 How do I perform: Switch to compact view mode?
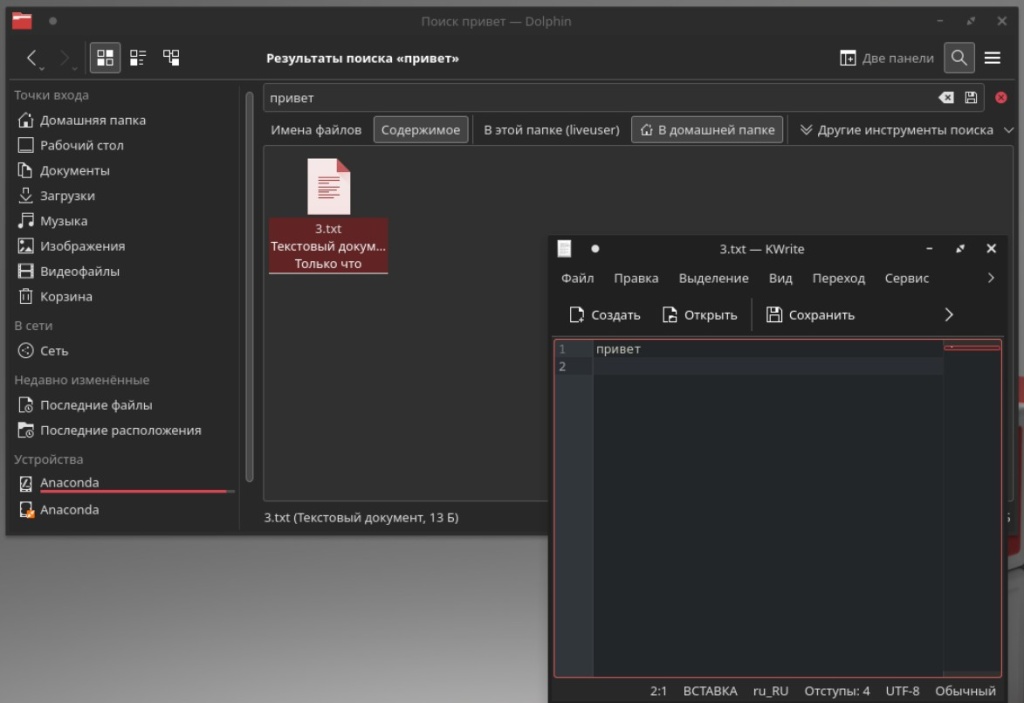tap(138, 58)
